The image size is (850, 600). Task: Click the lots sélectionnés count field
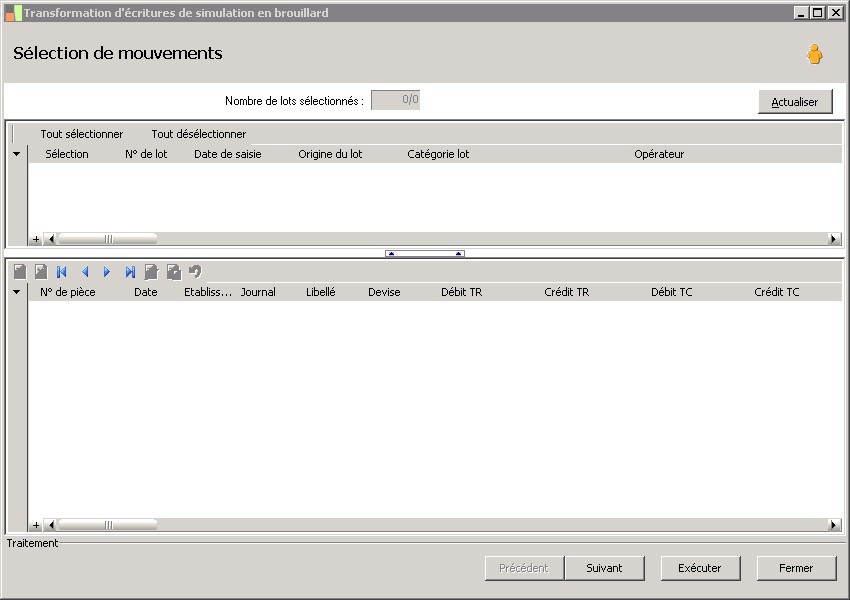[x=396, y=100]
